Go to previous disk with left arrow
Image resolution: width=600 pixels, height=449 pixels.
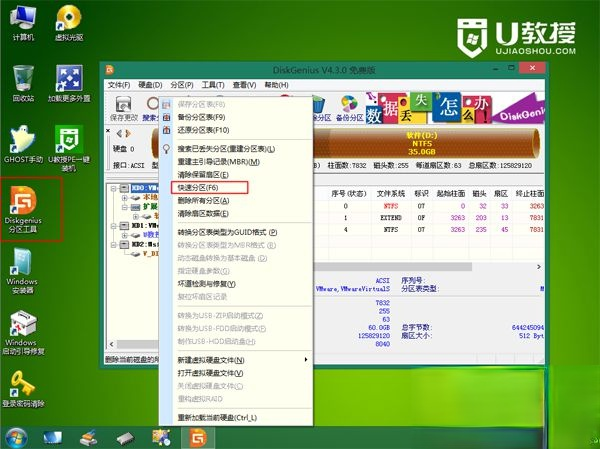pyautogui.click(x=119, y=134)
